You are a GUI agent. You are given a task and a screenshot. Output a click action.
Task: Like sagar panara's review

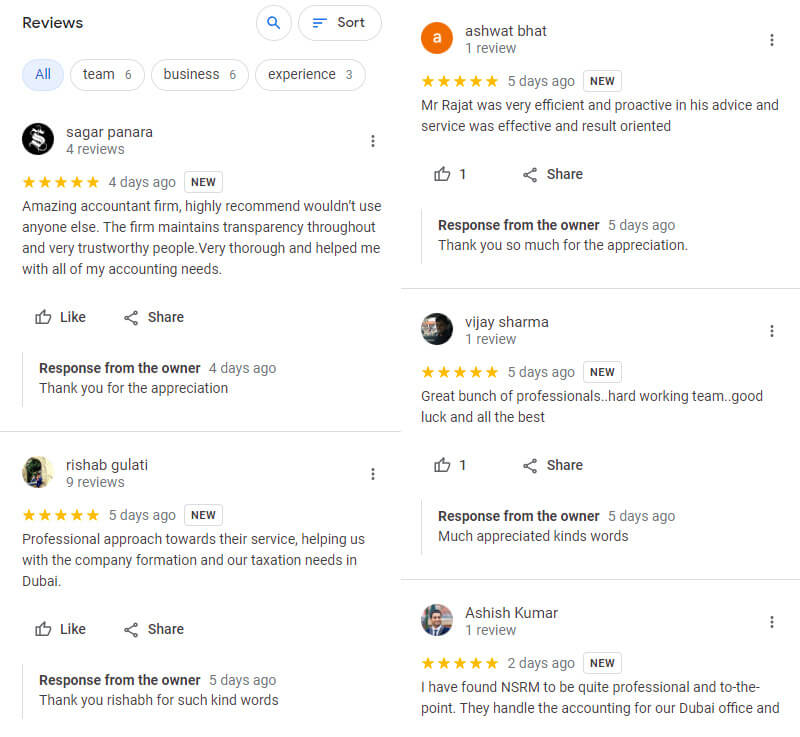point(60,317)
